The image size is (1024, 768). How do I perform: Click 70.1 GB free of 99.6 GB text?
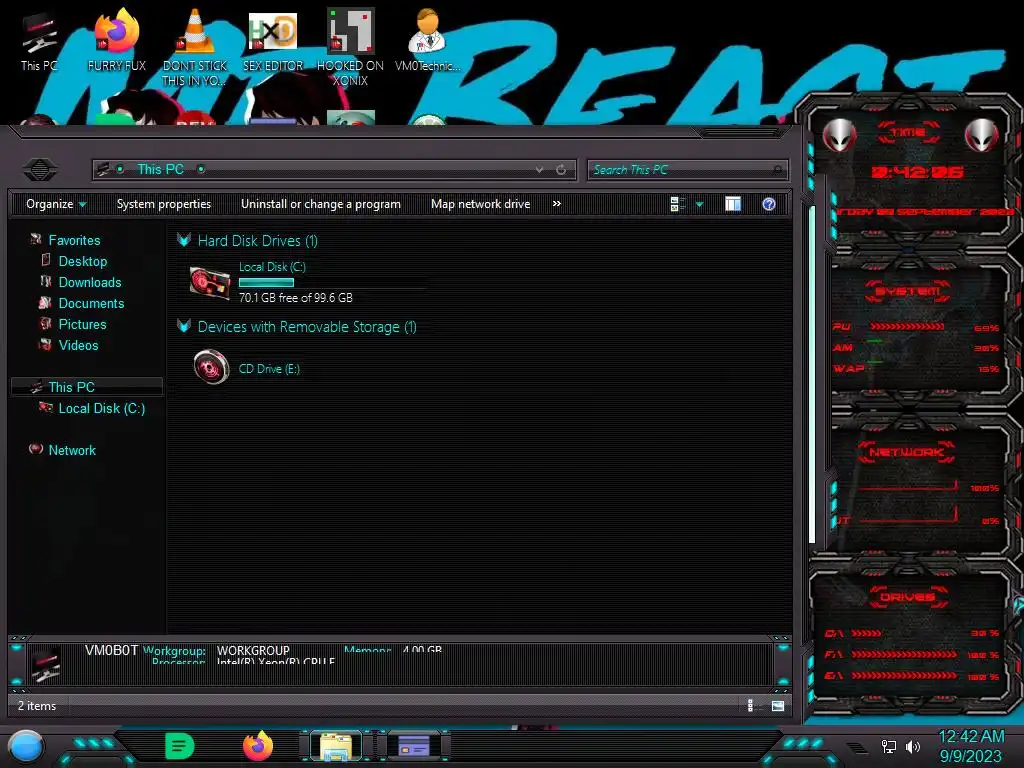(296, 298)
